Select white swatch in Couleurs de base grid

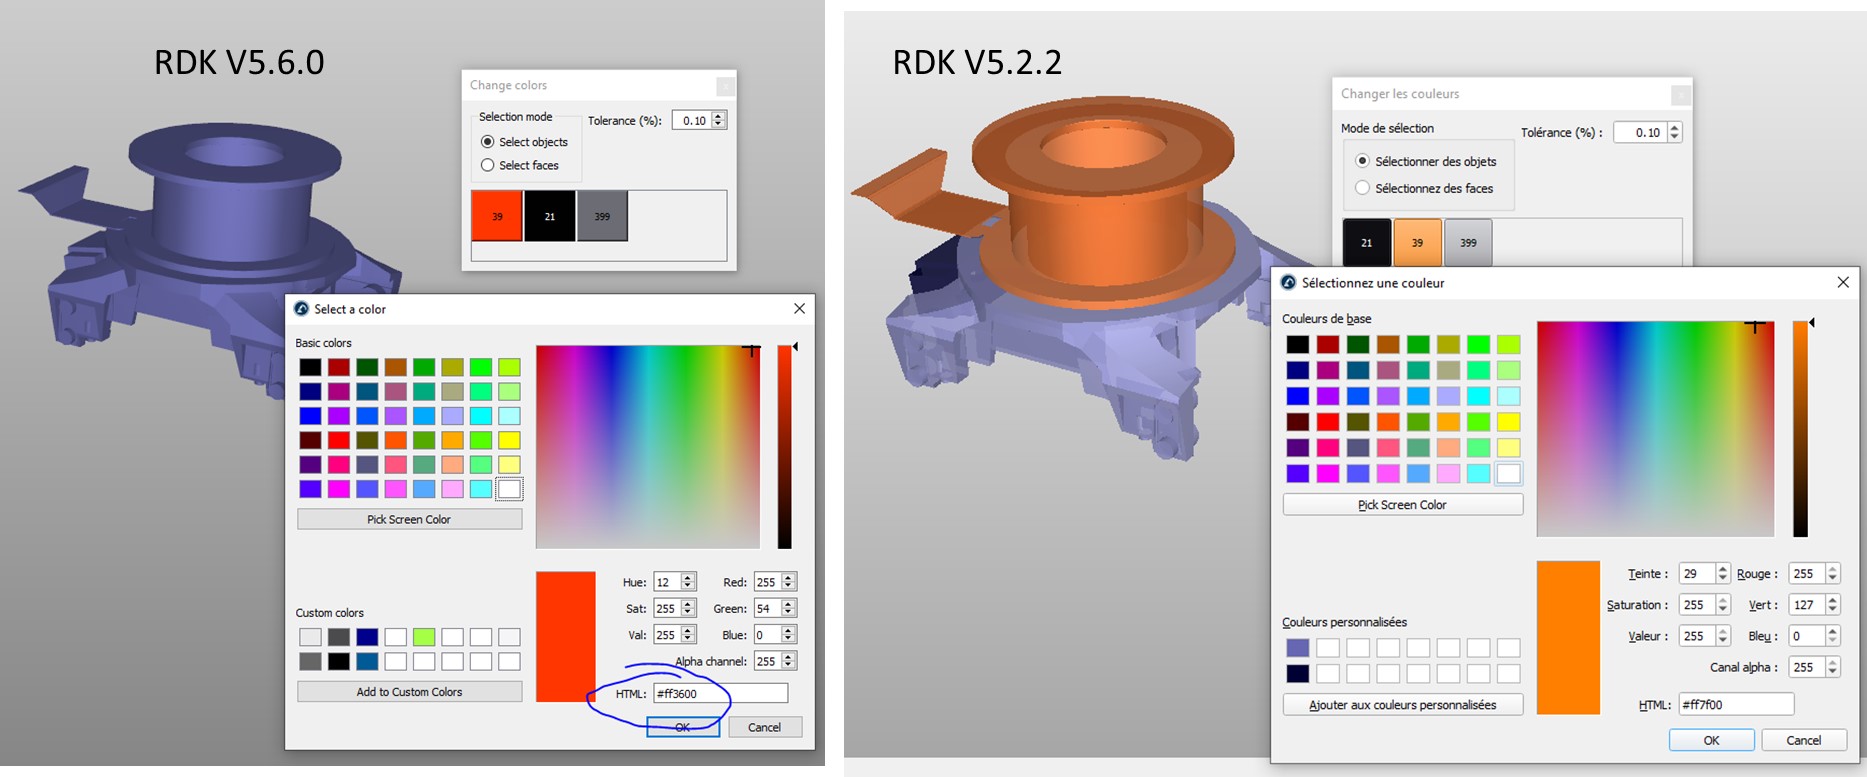(1509, 473)
